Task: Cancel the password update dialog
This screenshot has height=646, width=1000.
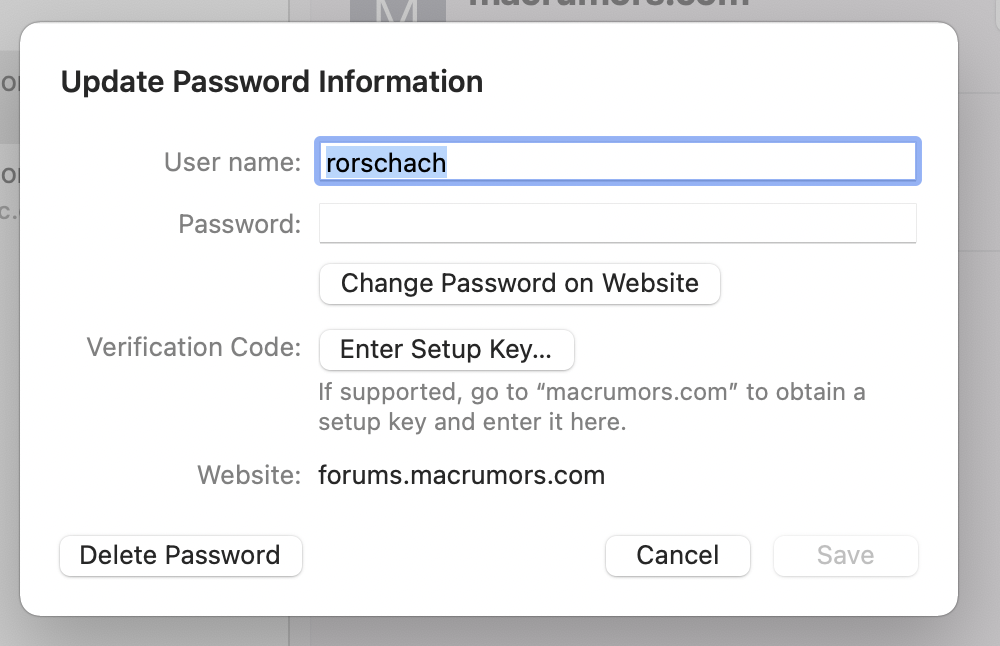Action: tap(677, 555)
